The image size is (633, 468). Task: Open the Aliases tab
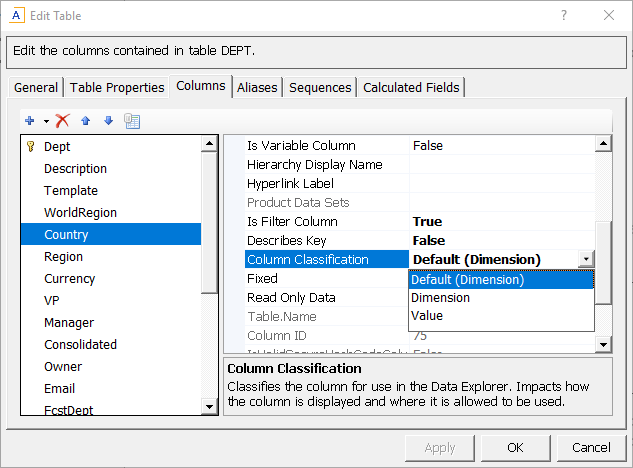pyautogui.click(x=257, y=88)
